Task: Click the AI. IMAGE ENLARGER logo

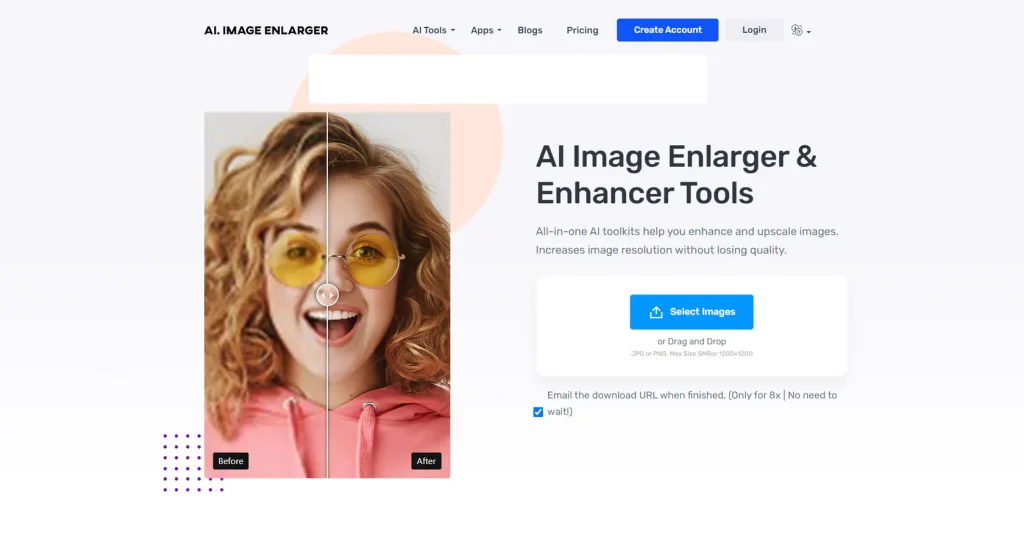Action: pos(266,30)
